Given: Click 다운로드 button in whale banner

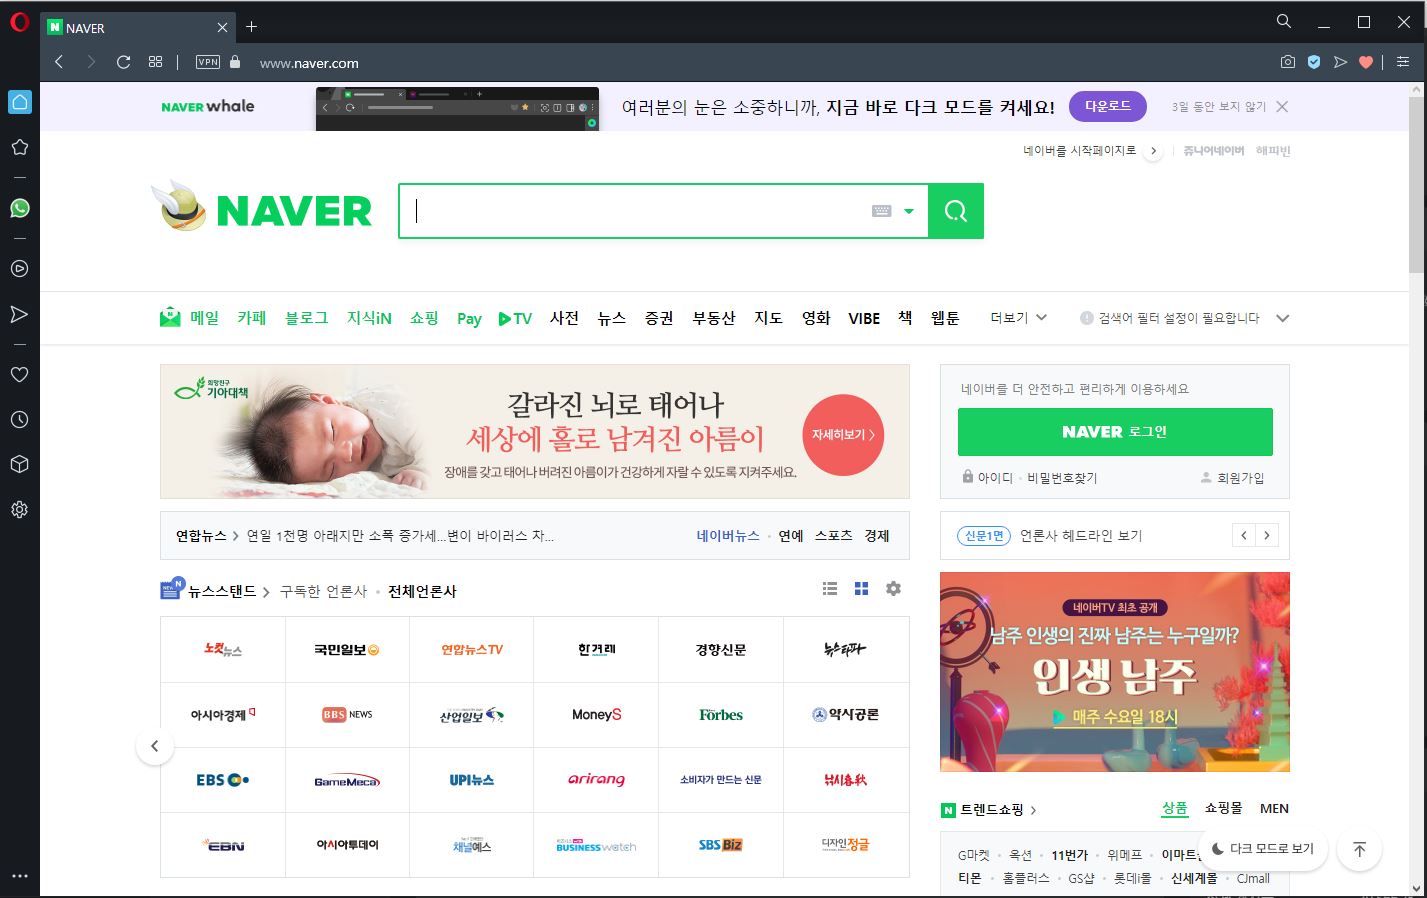Looking at the screenshot, I should point(1107,106).
